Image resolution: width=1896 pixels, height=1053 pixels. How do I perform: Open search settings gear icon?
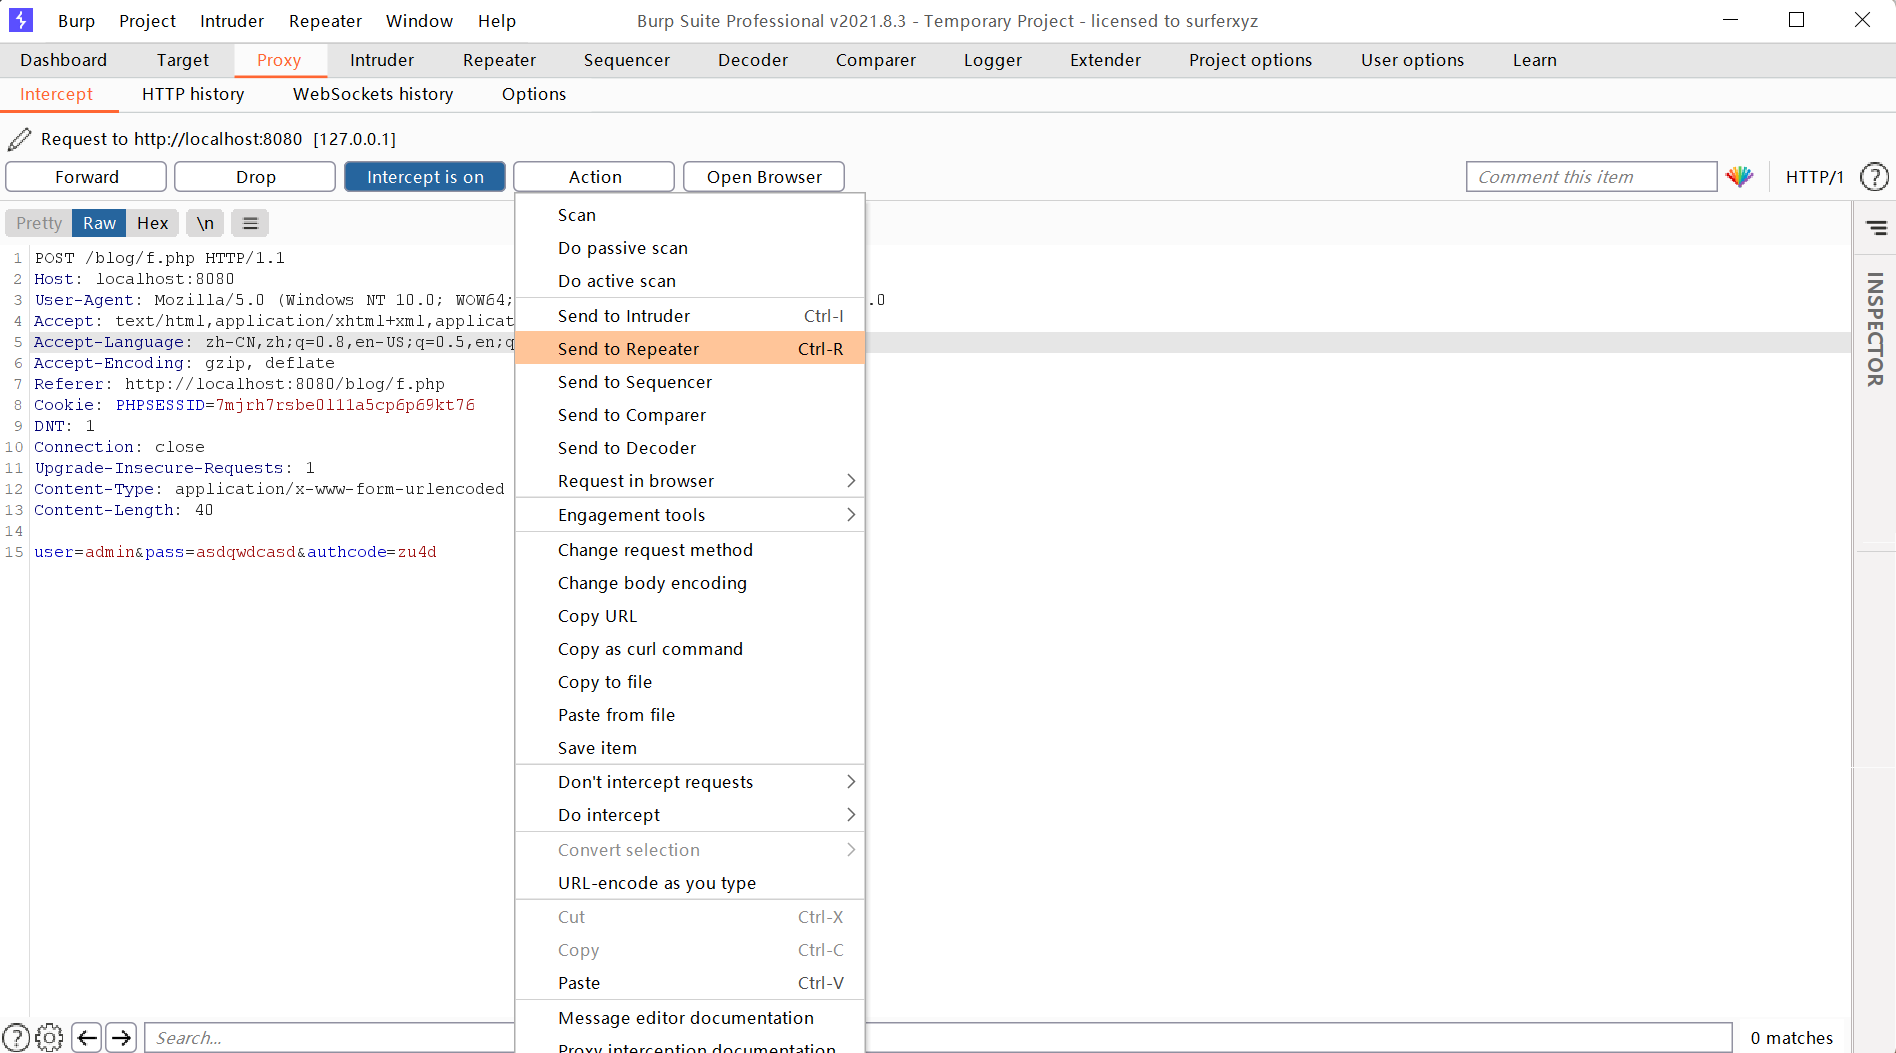(x=49, y=1037)
